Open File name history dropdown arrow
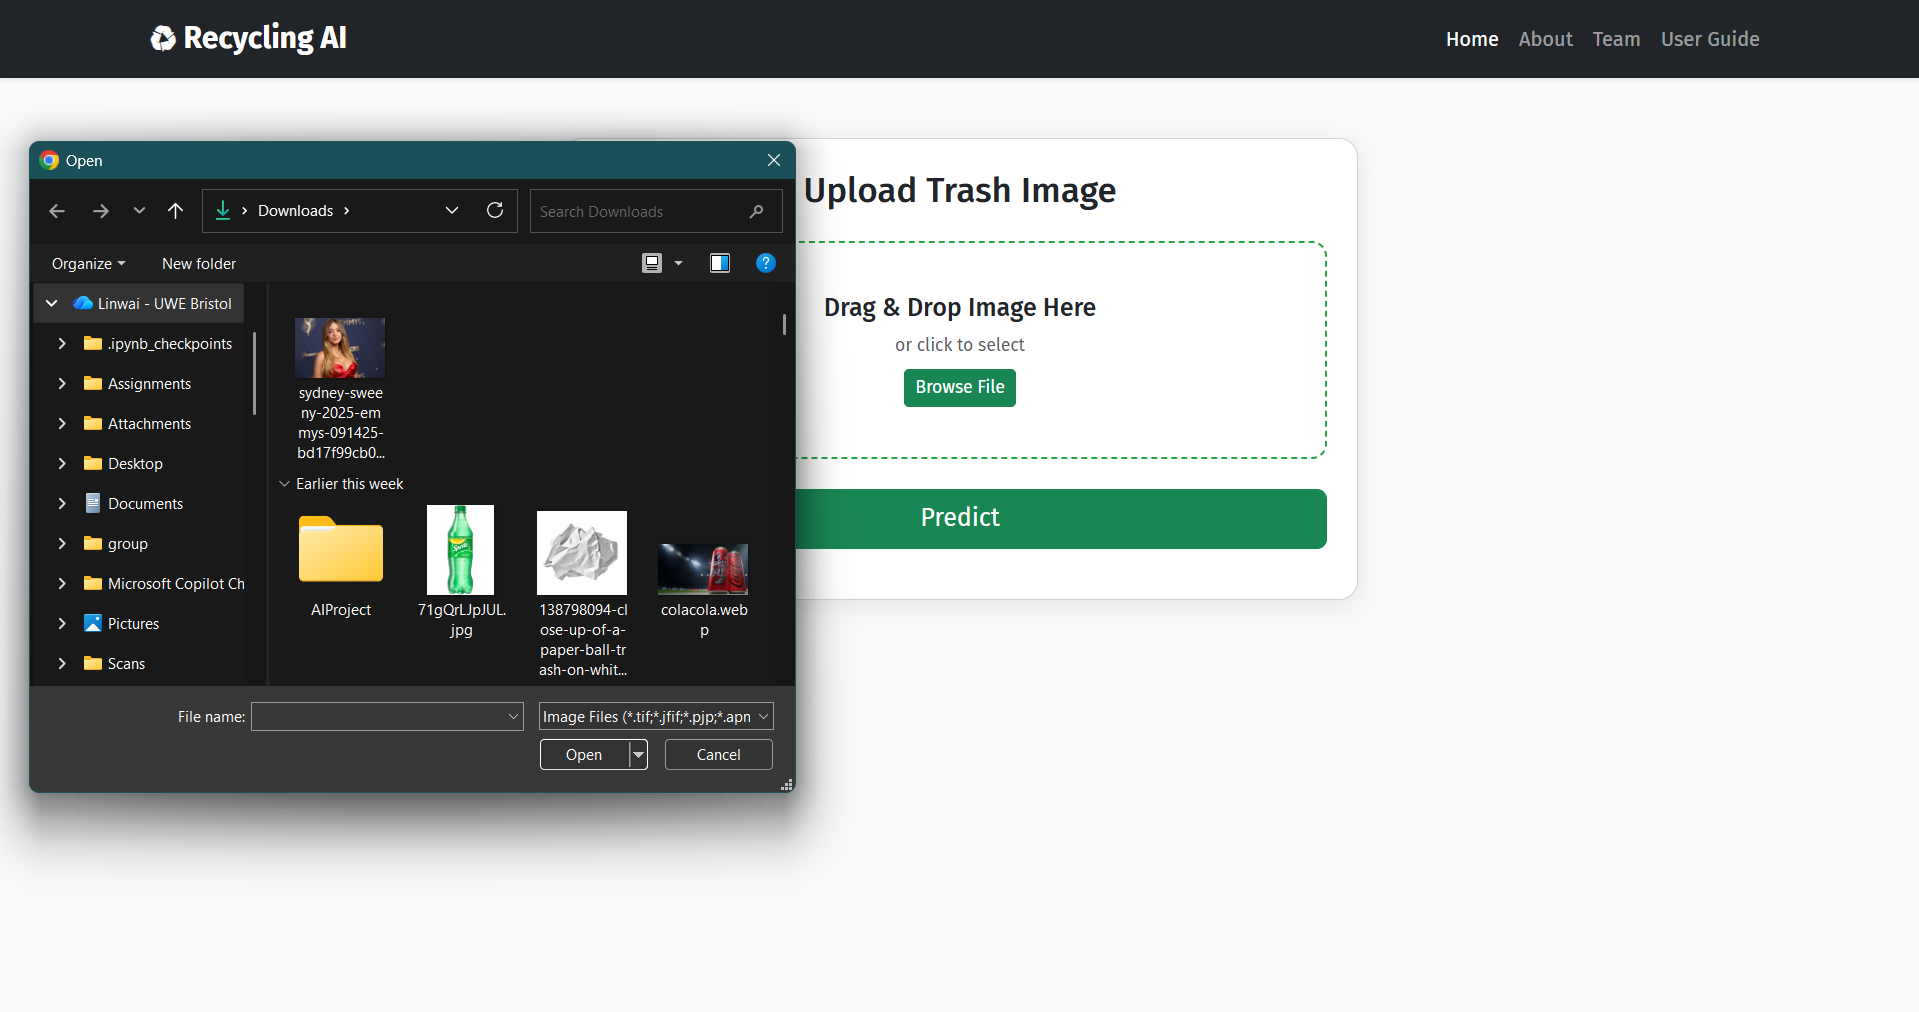1919x1012 pixels. pos(513,717)
